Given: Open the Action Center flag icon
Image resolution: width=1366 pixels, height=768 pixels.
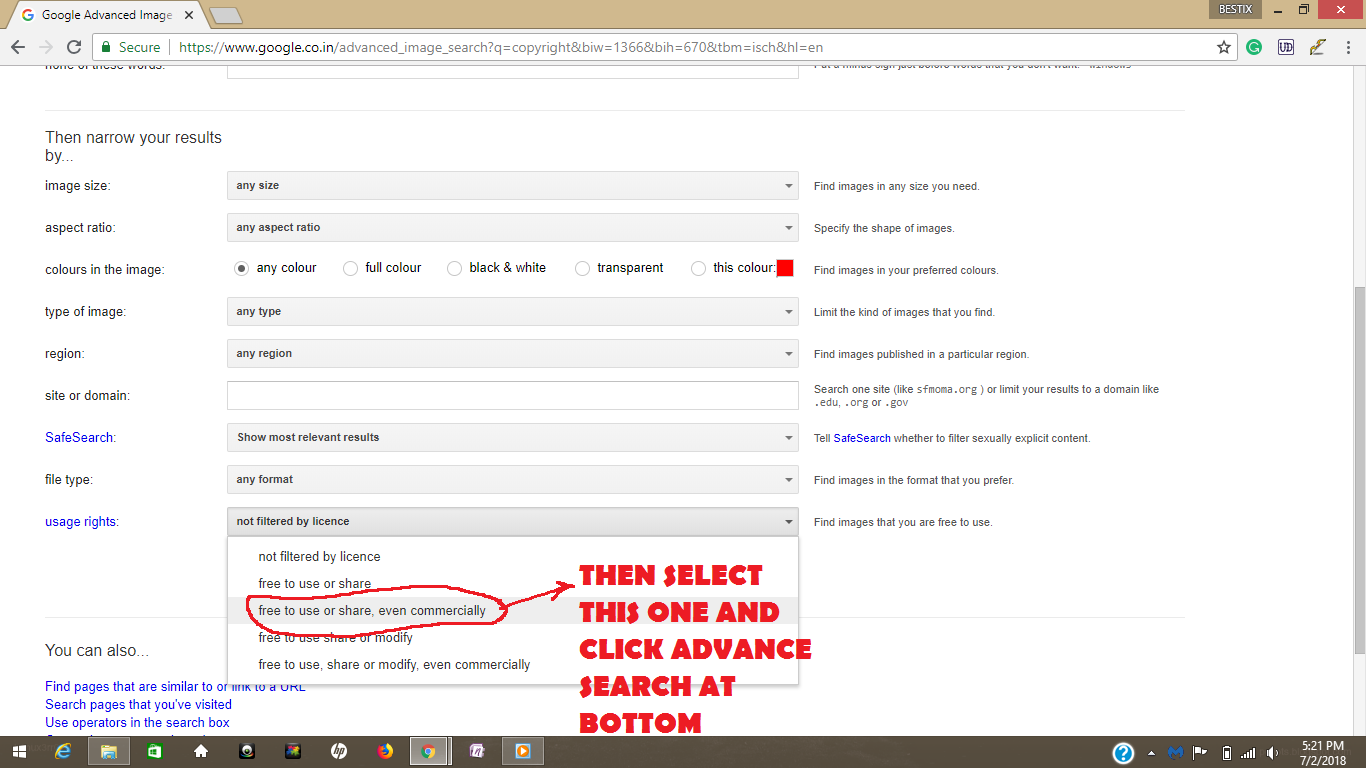Looking at the screenshot, I should coord(1201,753).
